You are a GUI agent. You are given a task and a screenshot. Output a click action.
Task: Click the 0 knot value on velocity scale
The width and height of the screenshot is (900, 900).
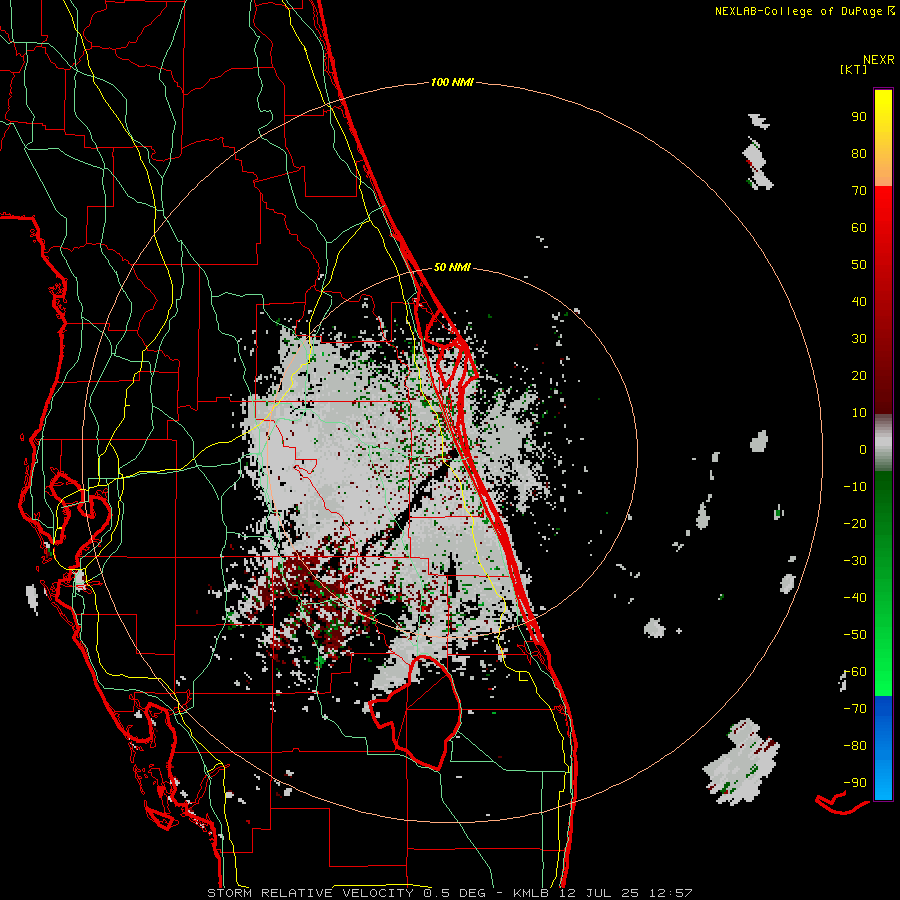click(863, 450)
